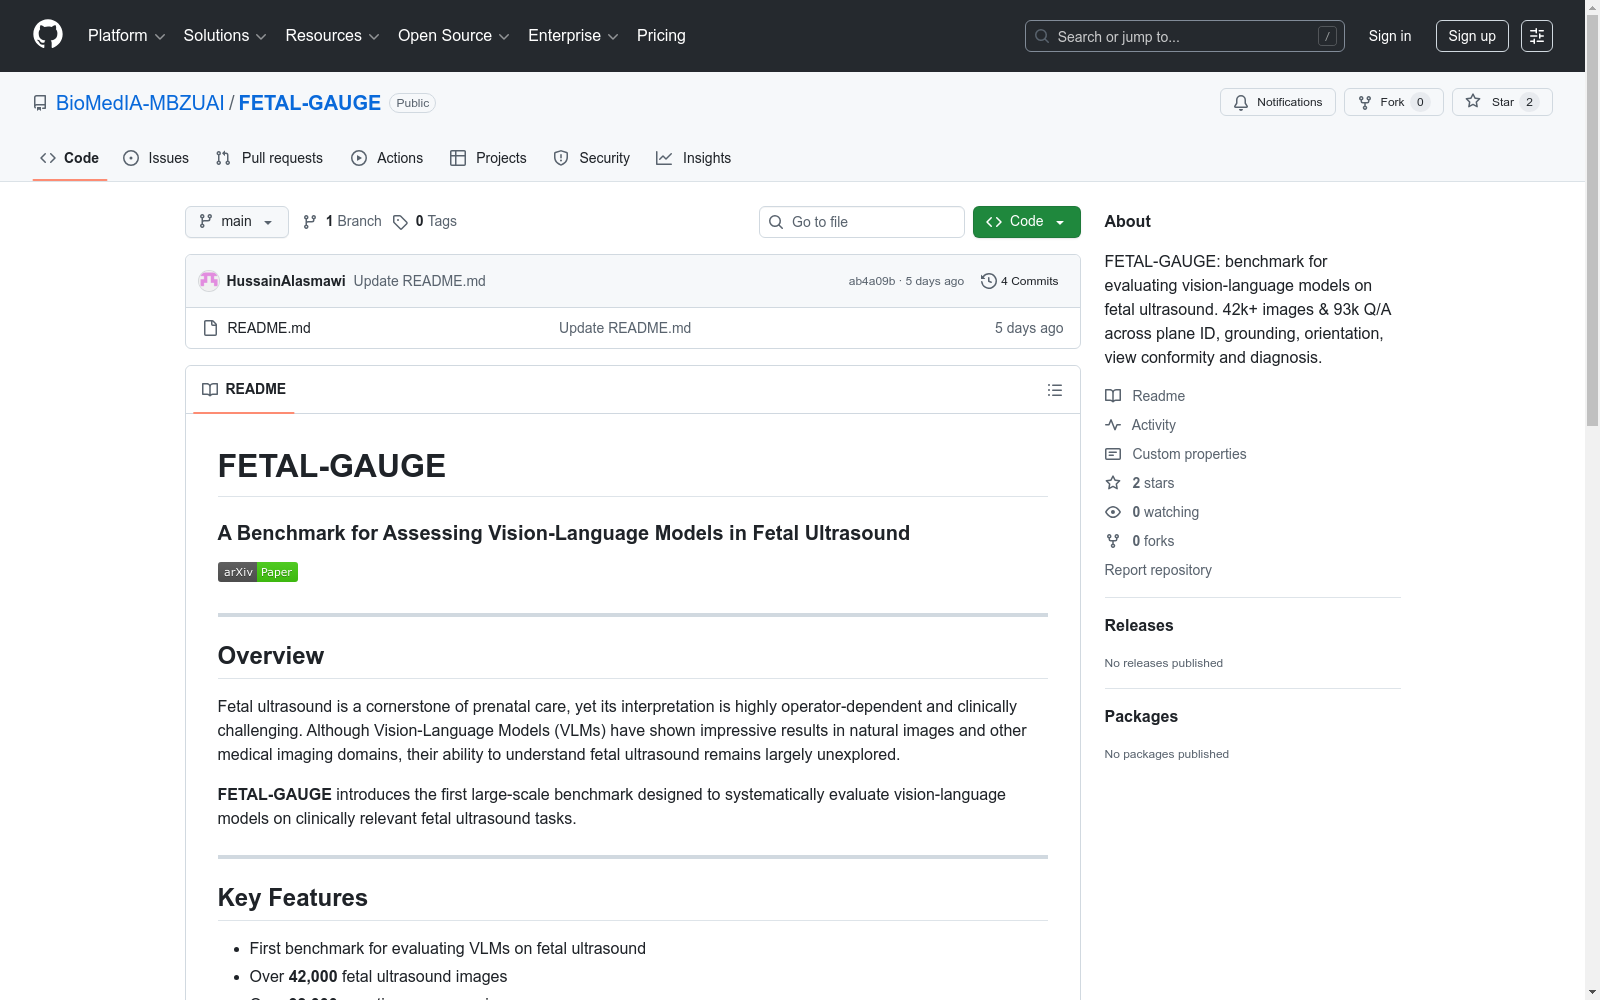
Task: Open the README outline list icon
Action: click(1054, 390)
